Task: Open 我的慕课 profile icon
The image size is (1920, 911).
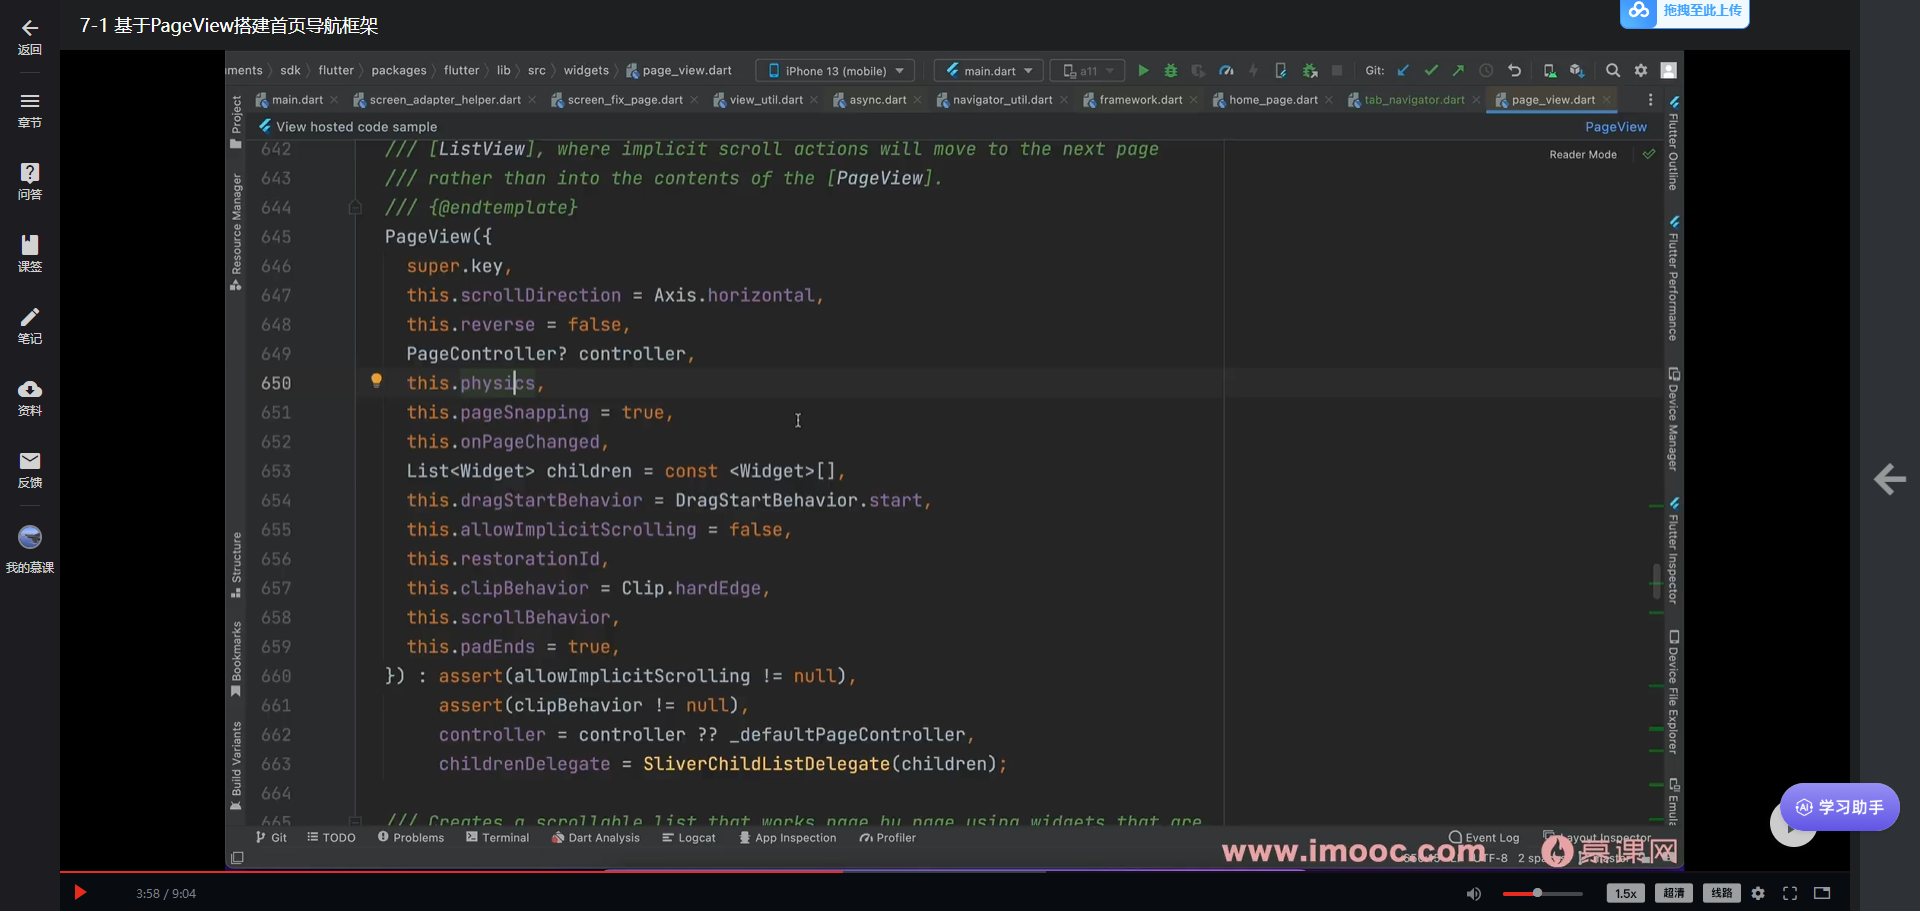Action: pyautogui.click(x=30, y=549)
